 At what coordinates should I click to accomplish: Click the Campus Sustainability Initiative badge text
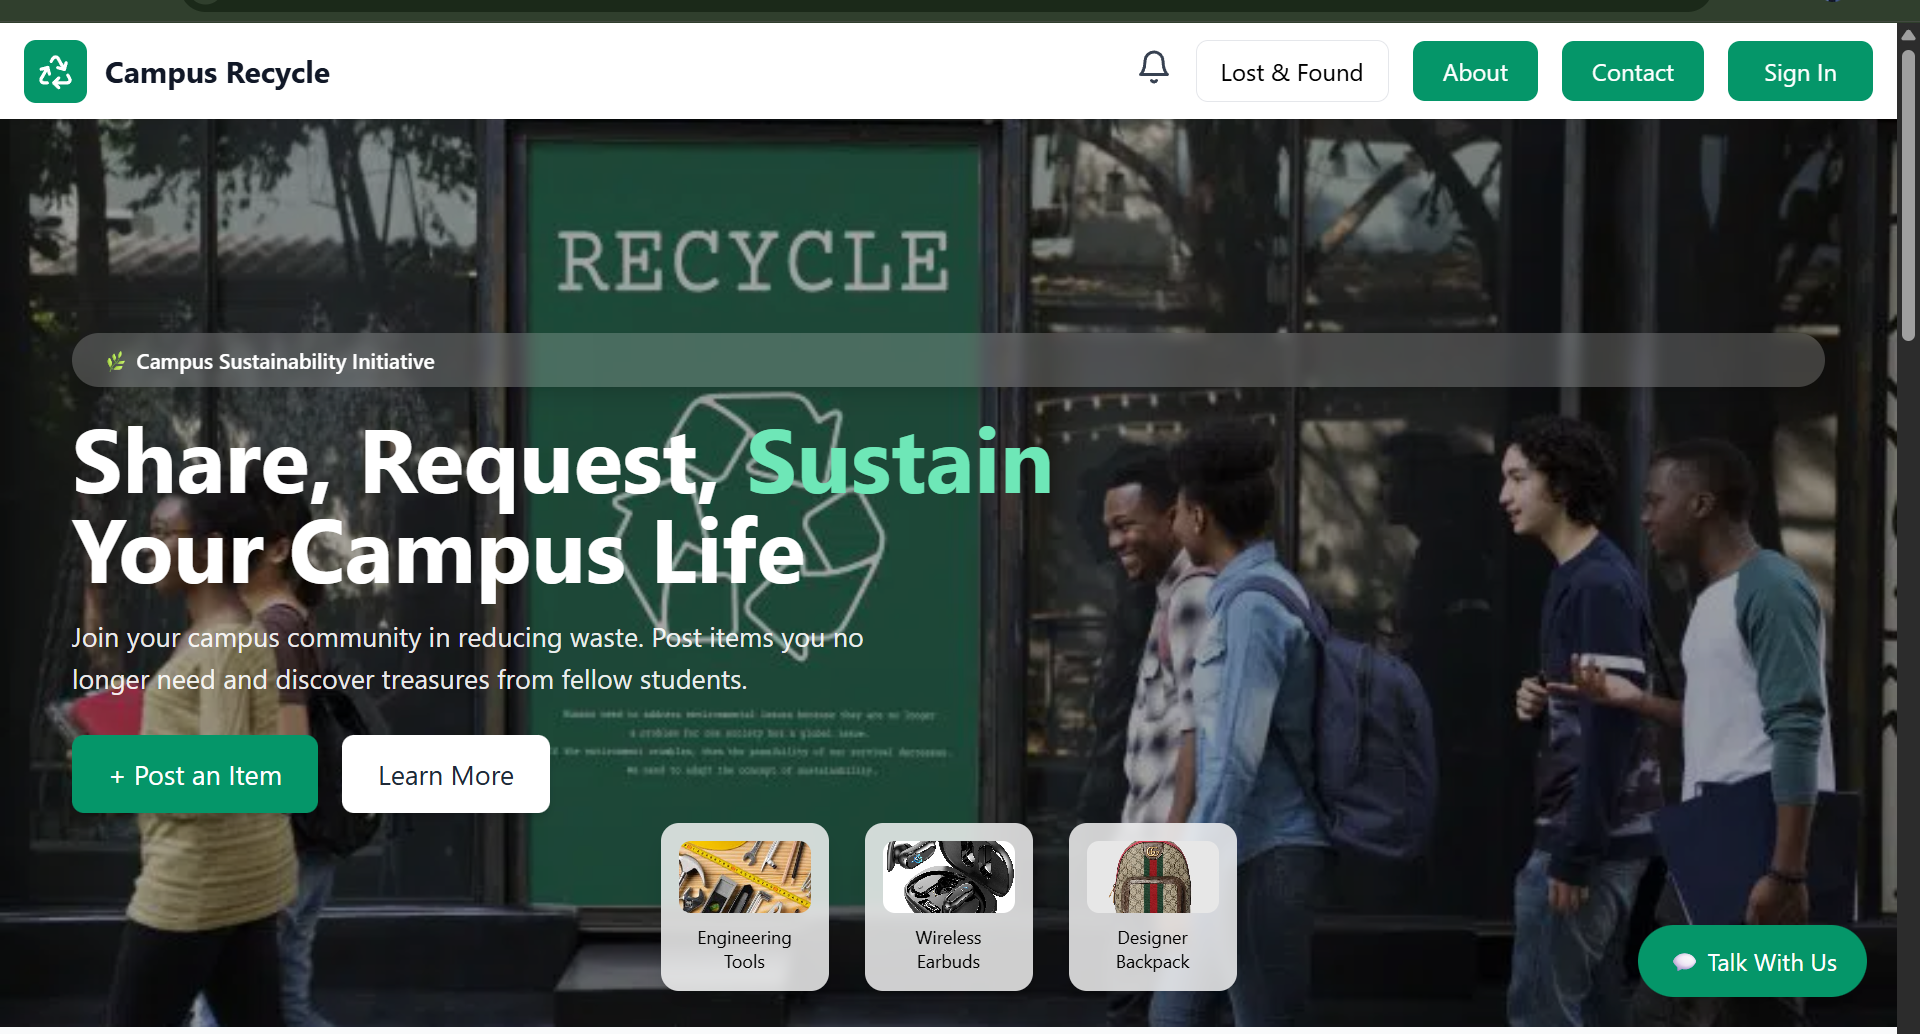click(x=285, y=361)
